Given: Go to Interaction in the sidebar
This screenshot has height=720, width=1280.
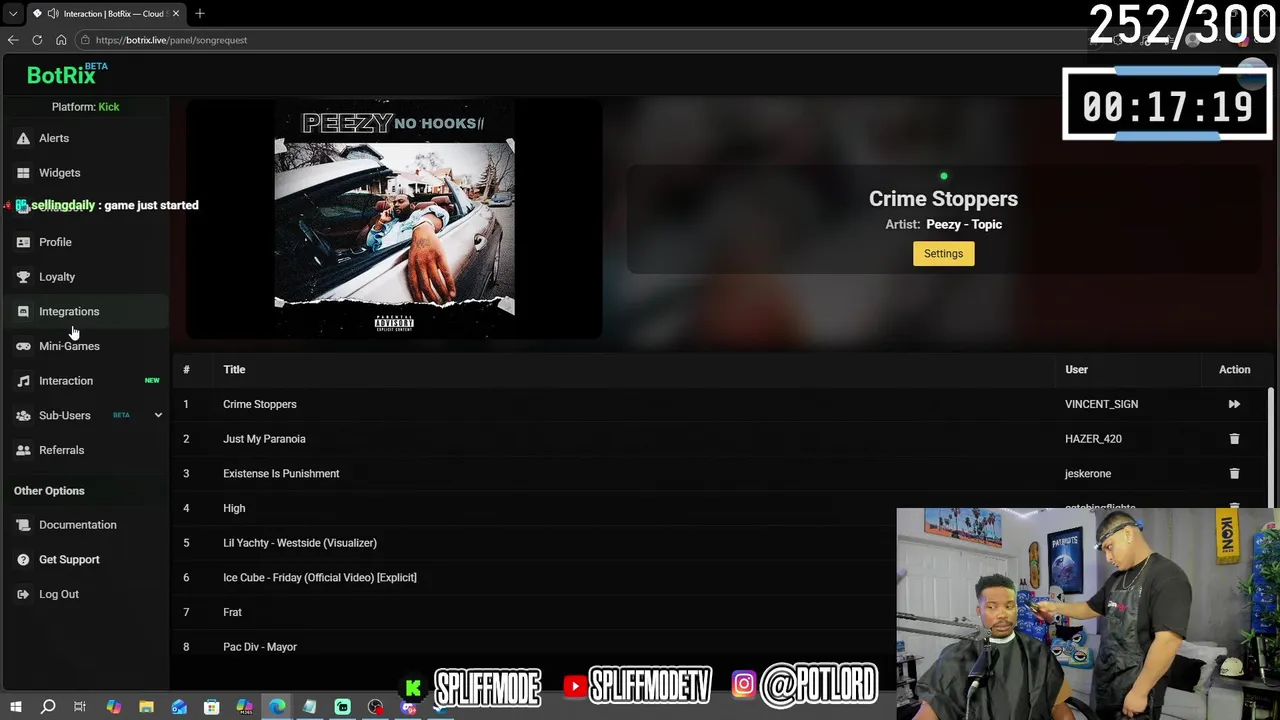Looking at the screenshot, I should pos(66,381).
